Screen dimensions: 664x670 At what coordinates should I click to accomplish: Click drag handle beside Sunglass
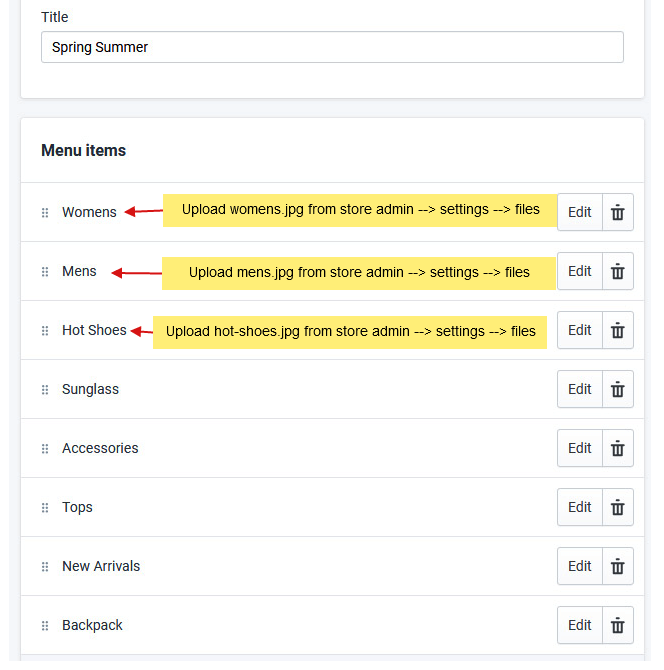click(45, 390)
